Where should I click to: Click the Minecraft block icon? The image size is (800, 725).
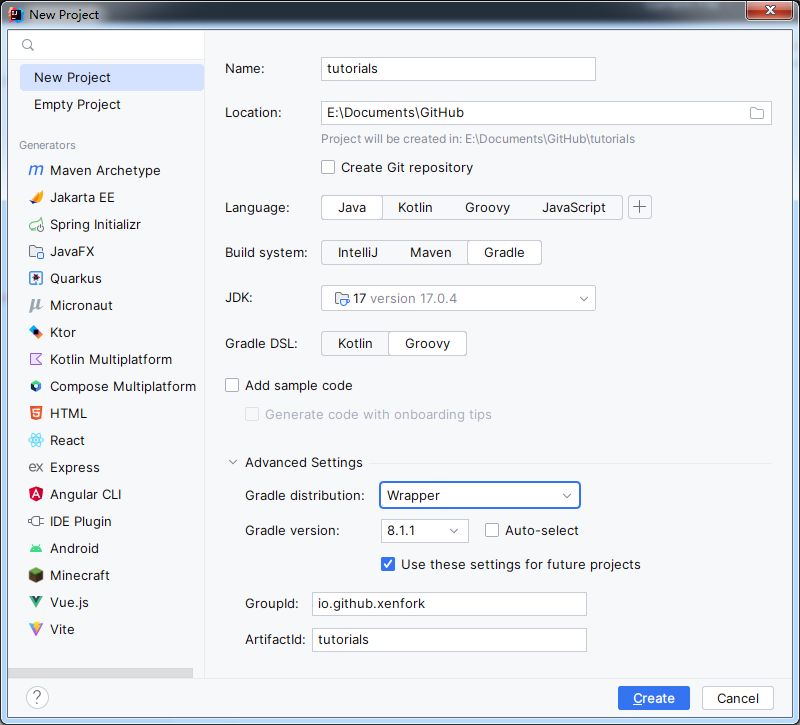click(36, 575)
